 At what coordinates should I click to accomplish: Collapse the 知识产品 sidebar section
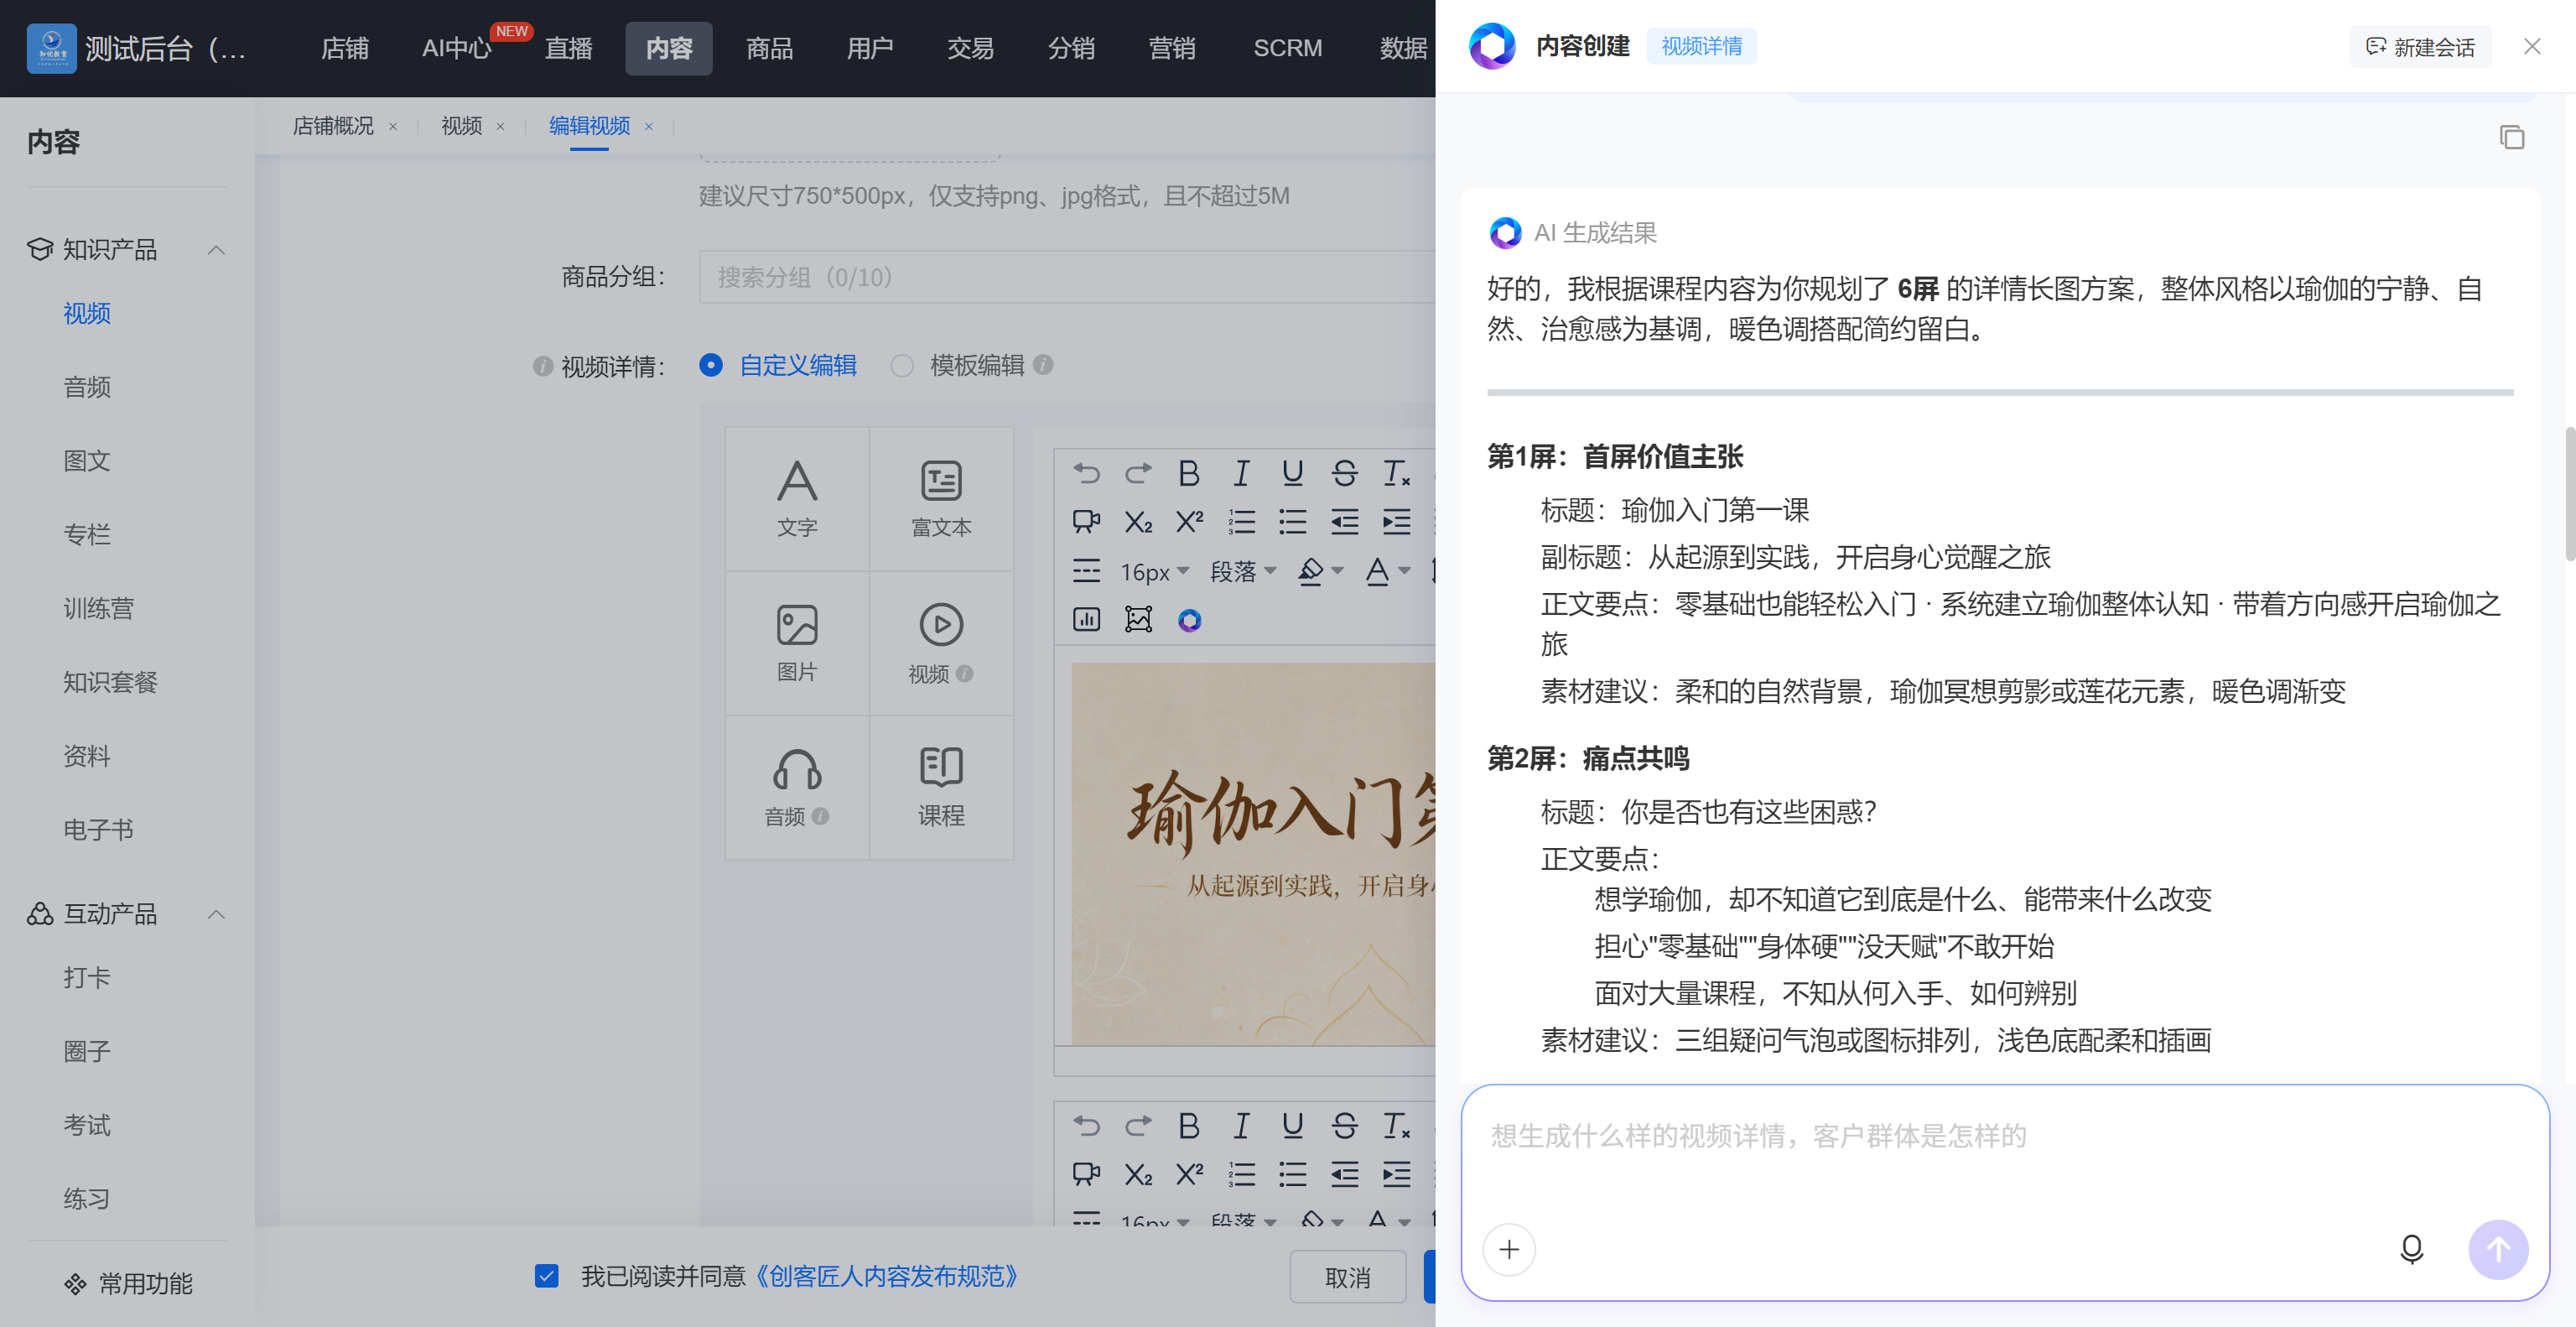(x=216, y=249)
